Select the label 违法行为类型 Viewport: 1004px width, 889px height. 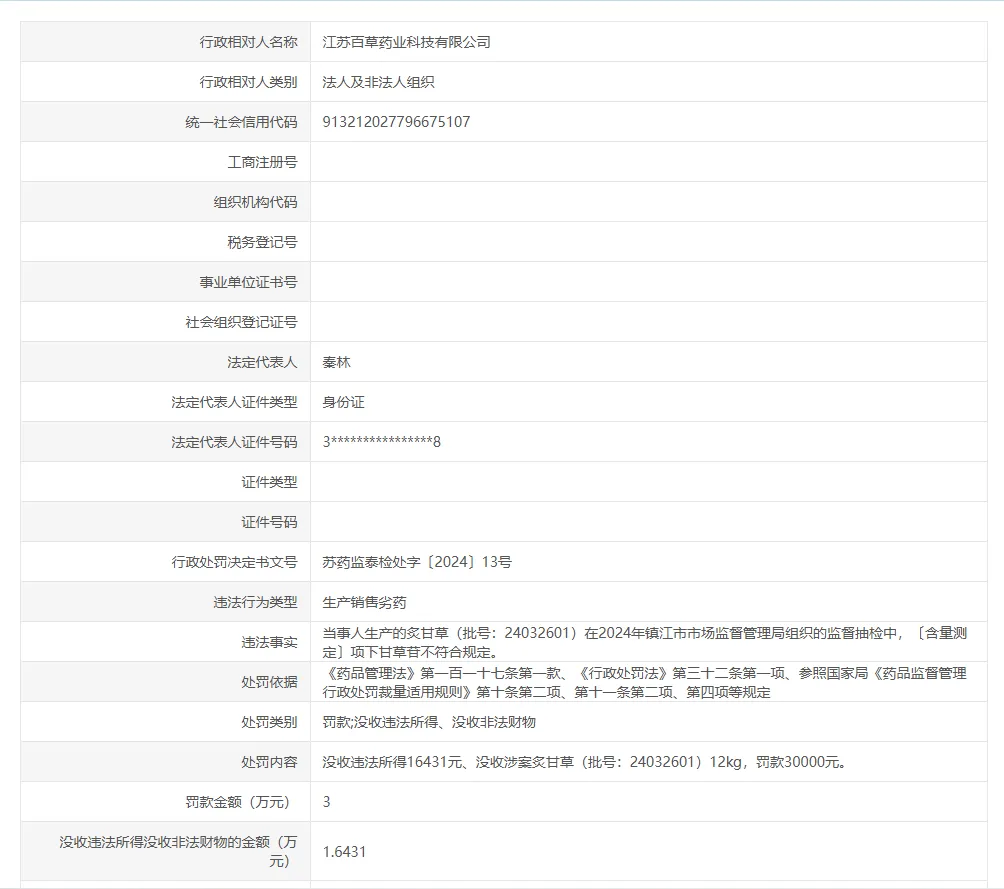pyautogui.click(x=255, y=602)
